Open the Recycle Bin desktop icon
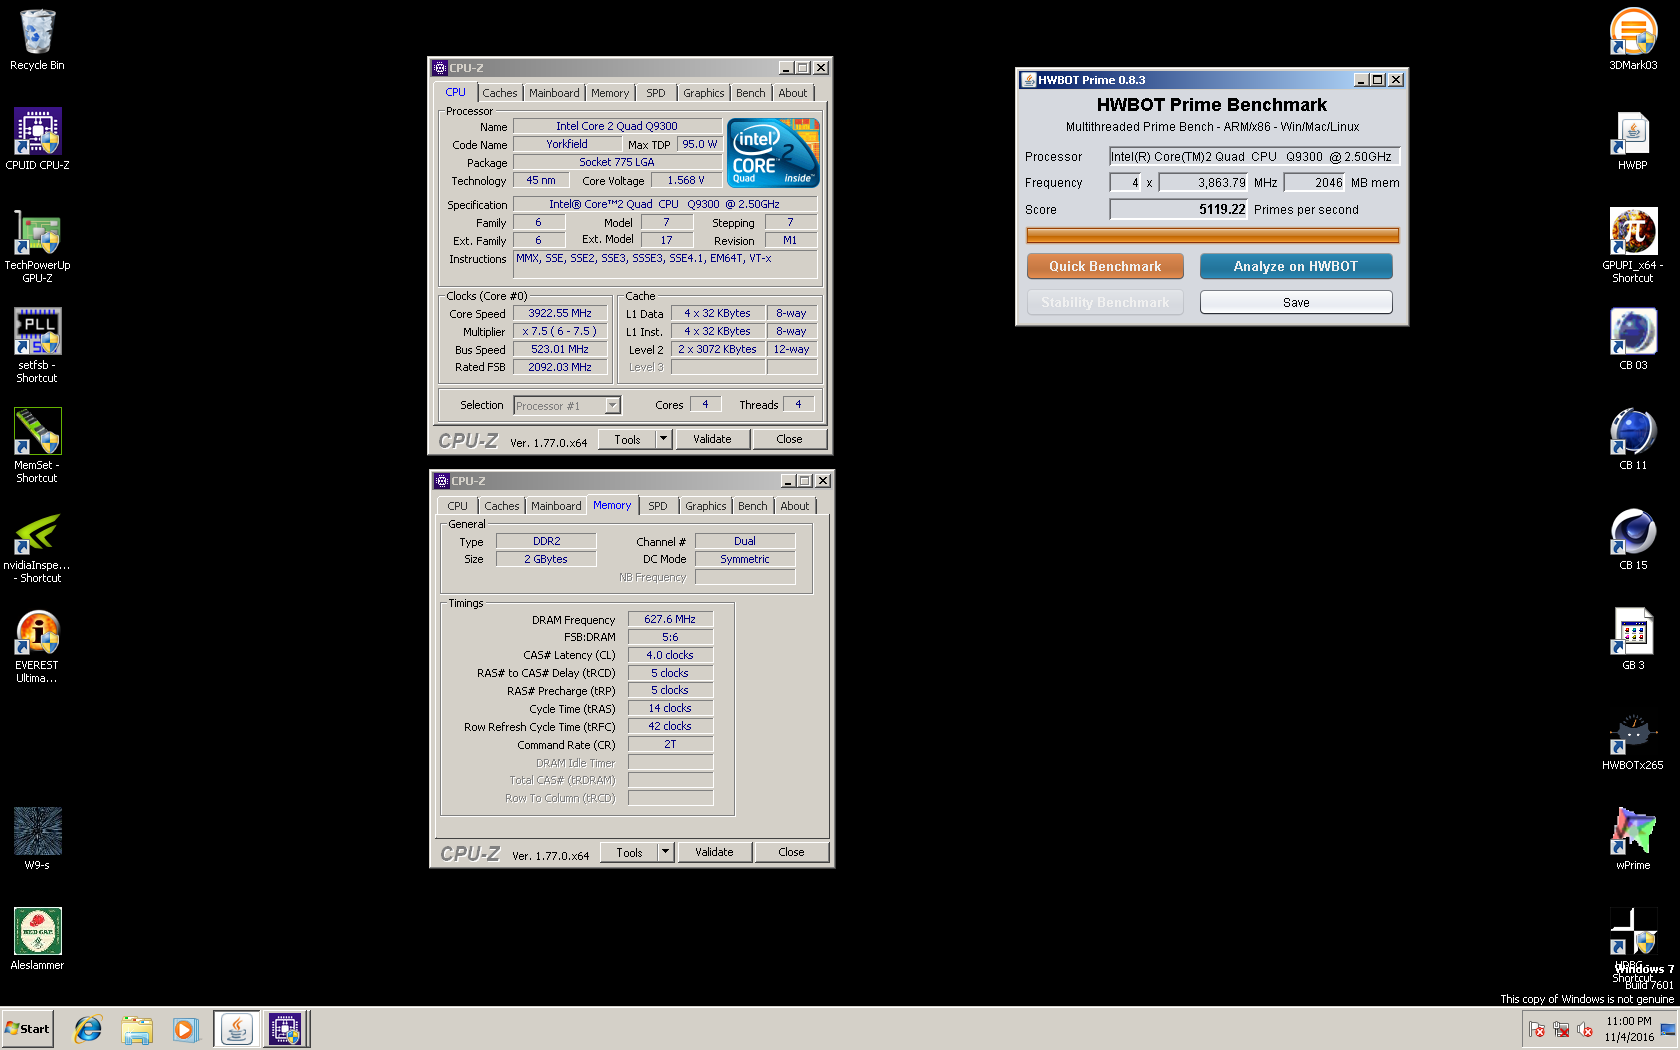 click(x=37, y=40)
